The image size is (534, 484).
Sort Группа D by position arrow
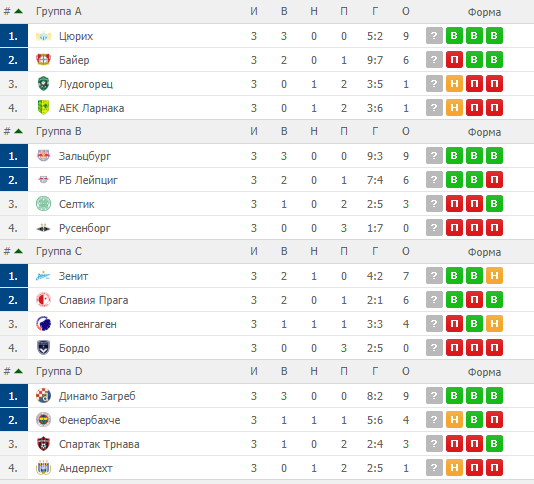coord(19,371)
